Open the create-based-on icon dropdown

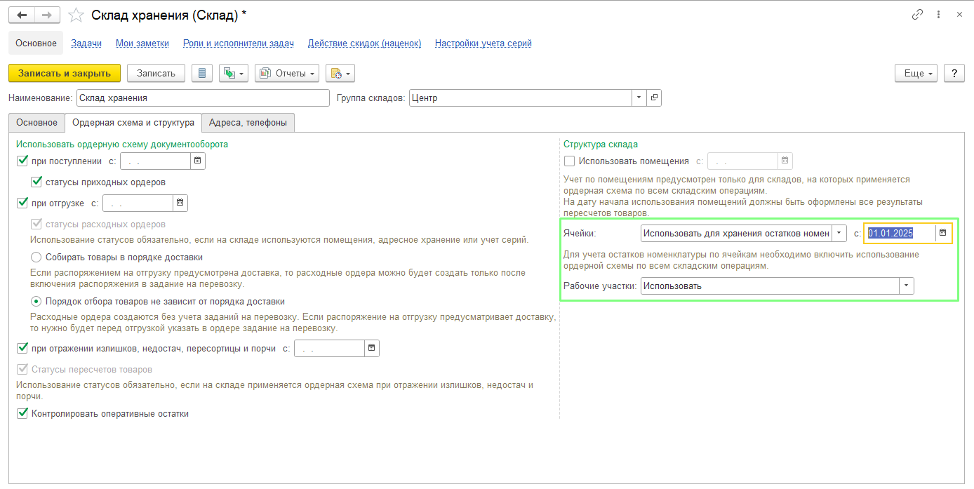234,73
